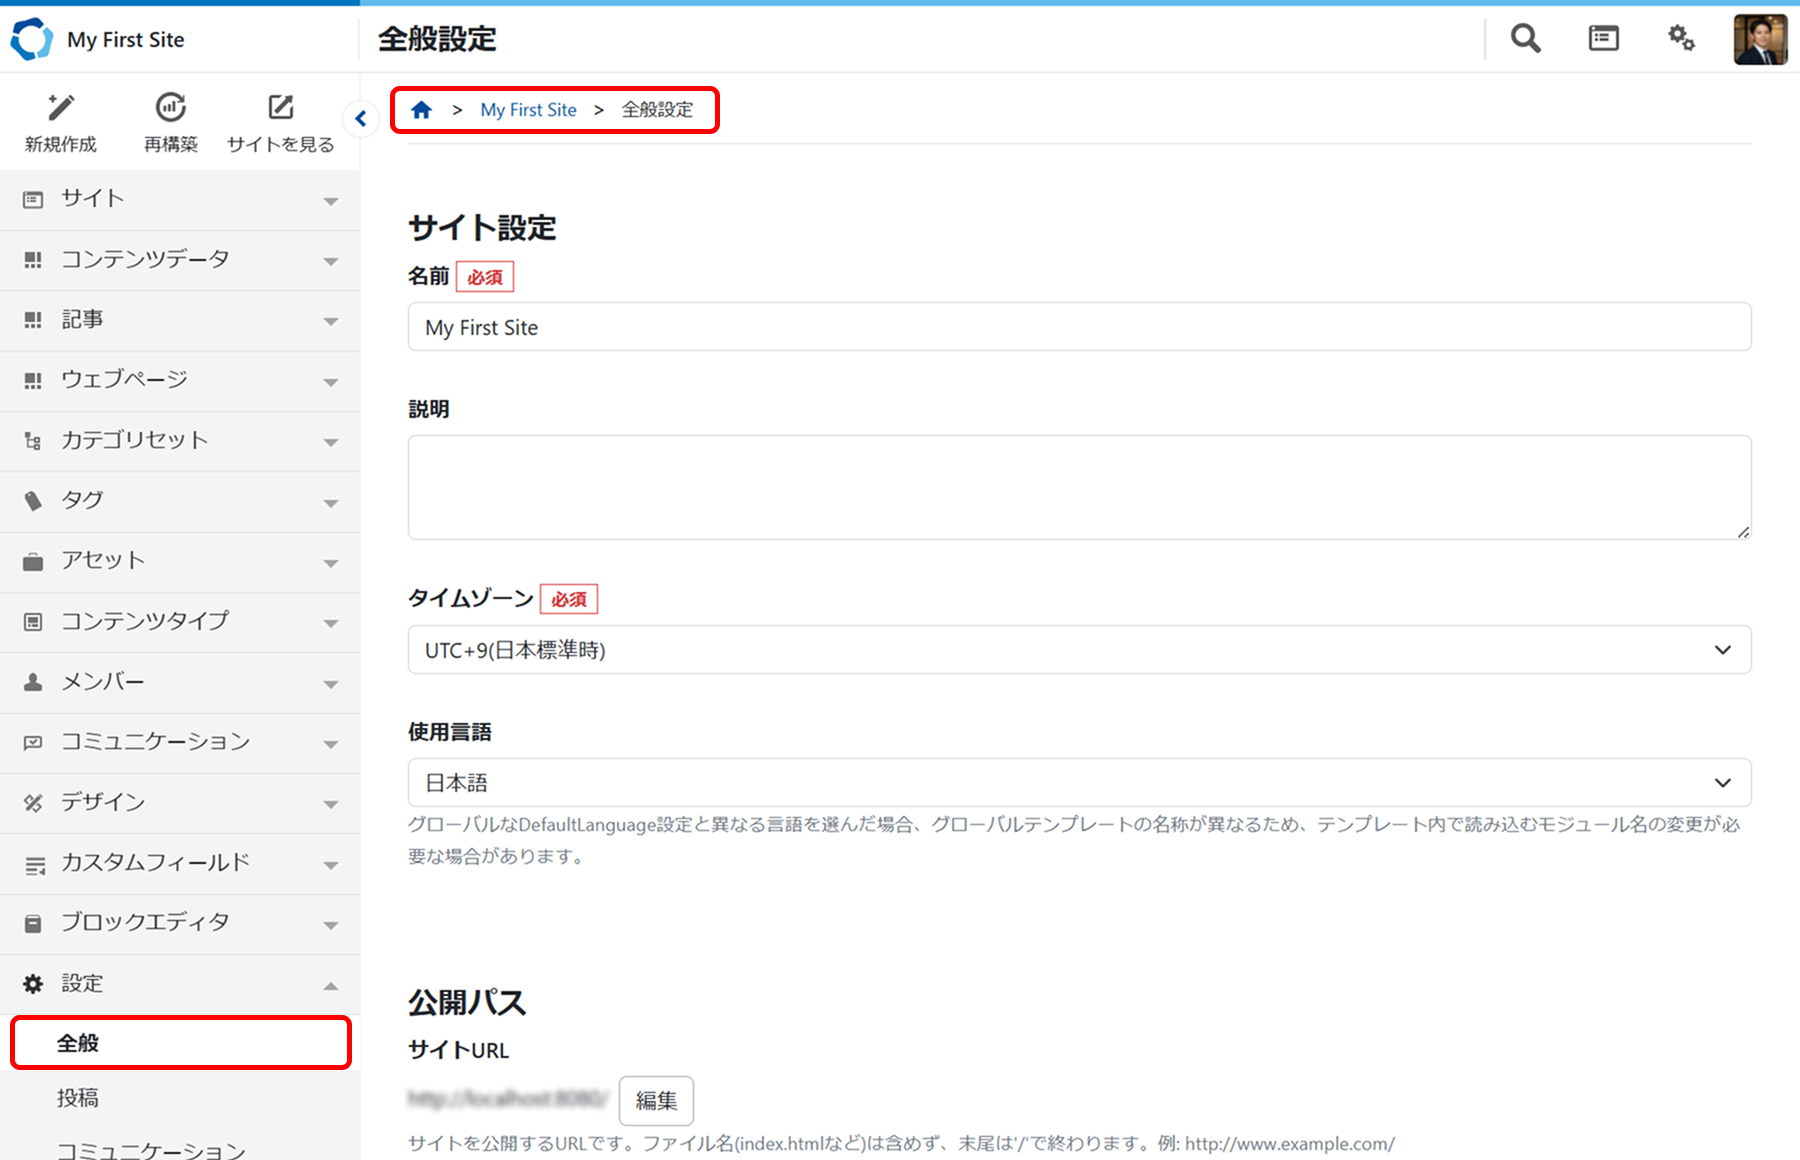
Task: Collapse the 設定 sidebar section
Action: [x=180, y=984]
